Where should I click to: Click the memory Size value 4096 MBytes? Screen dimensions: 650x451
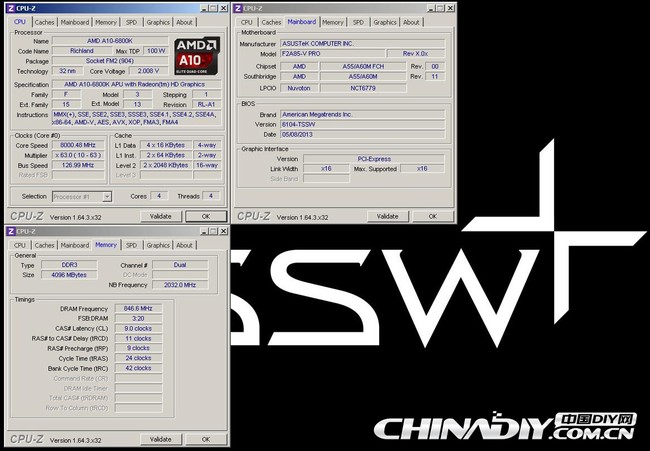tap(69, 275)
